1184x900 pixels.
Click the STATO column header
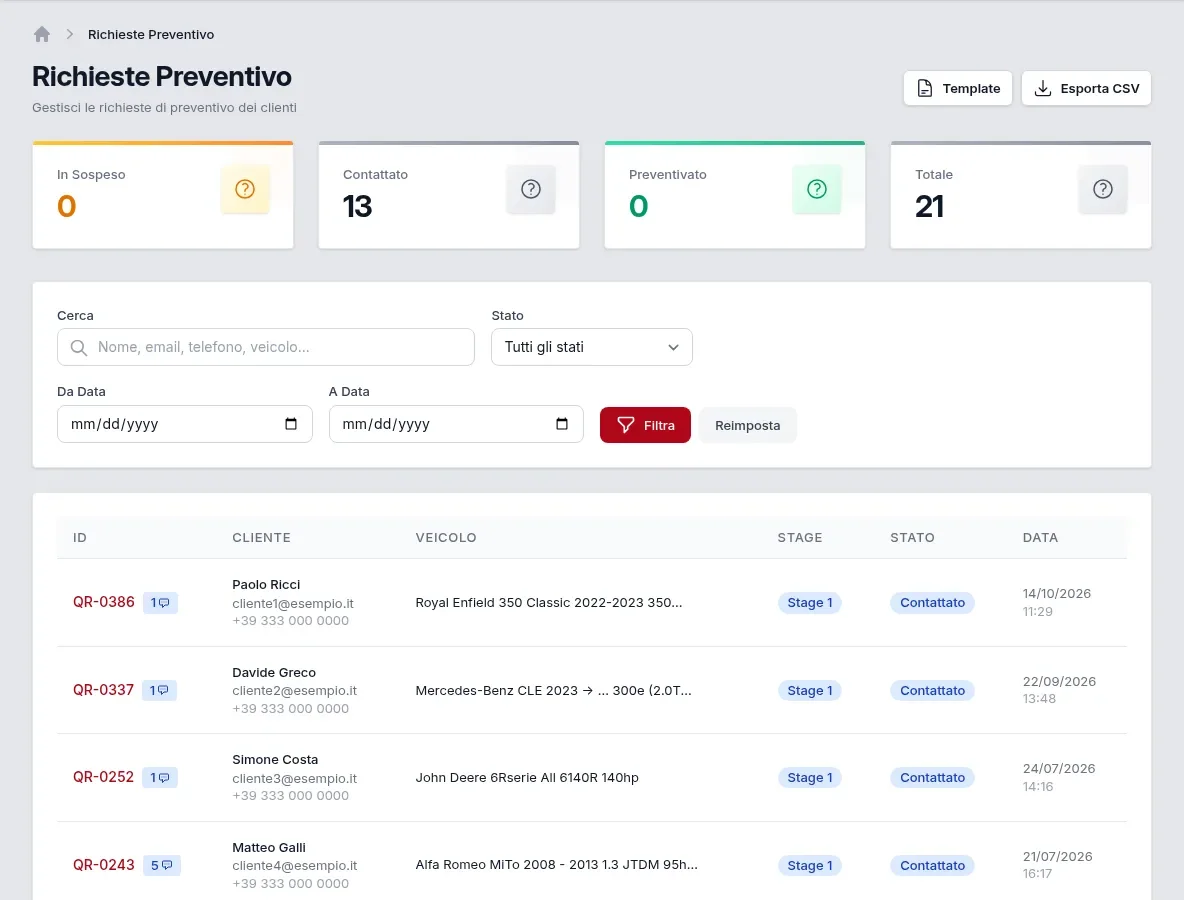912,538
